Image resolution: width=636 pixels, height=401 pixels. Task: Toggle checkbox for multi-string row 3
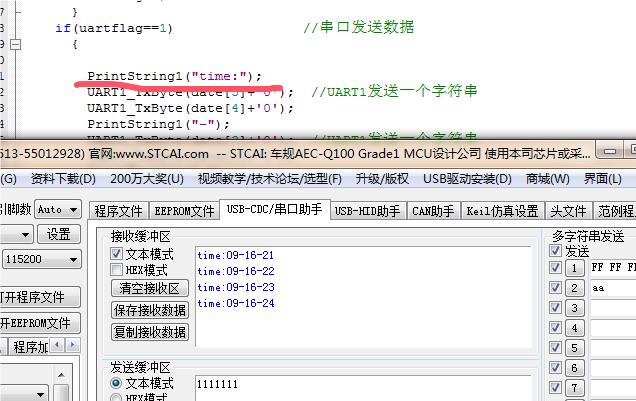[555, 307]
